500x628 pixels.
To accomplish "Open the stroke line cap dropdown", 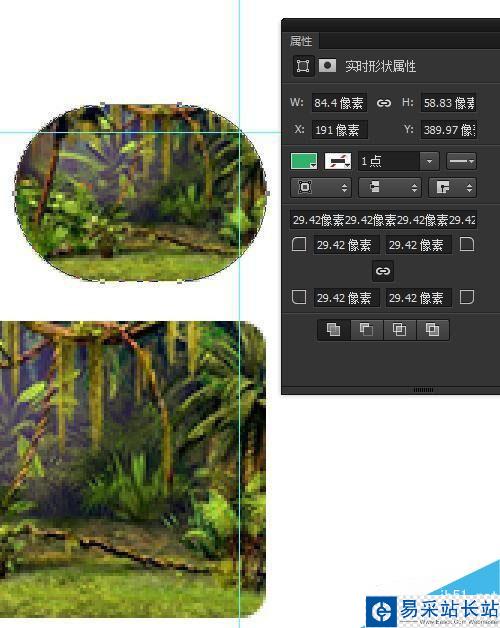I will (390, 187).
